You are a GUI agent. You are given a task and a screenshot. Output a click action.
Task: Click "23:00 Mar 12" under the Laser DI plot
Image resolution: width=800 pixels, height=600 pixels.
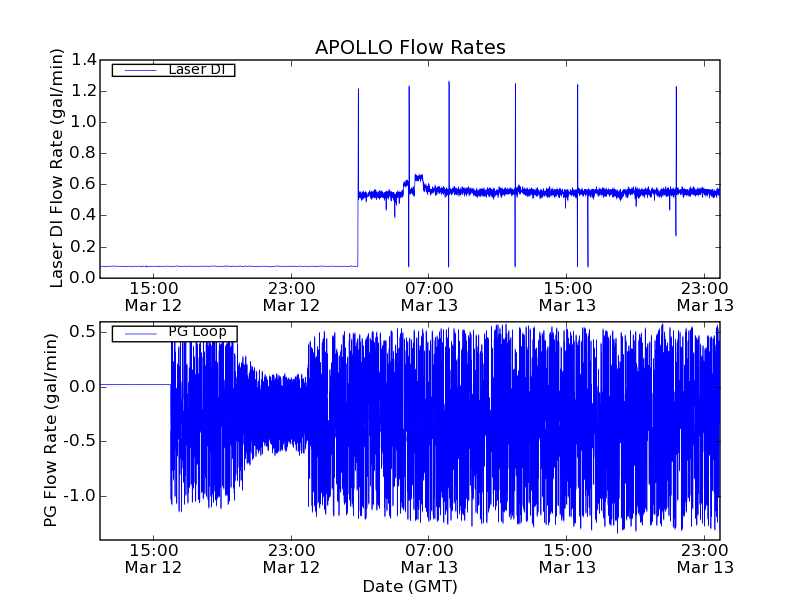[291, 297]
